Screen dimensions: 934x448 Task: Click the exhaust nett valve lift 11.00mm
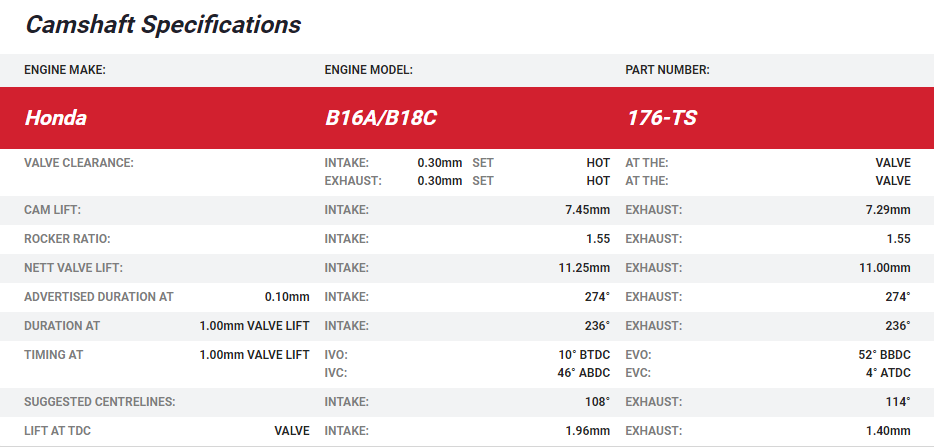[x=884, y=268]
